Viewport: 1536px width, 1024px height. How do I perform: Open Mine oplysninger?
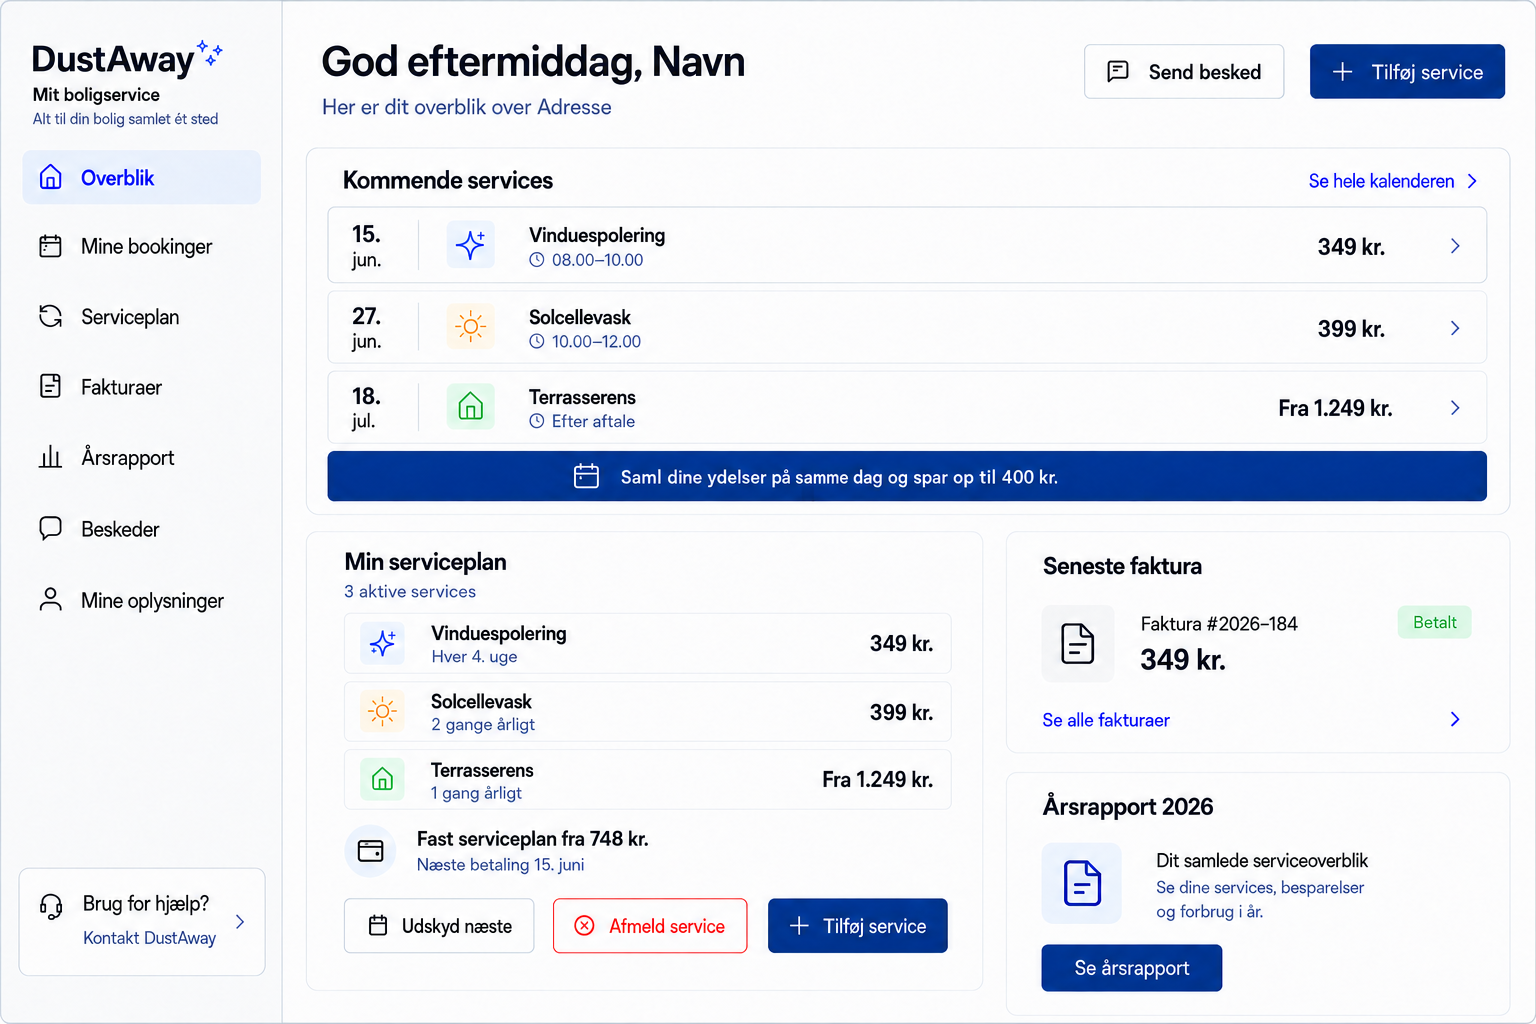point(142,599)
